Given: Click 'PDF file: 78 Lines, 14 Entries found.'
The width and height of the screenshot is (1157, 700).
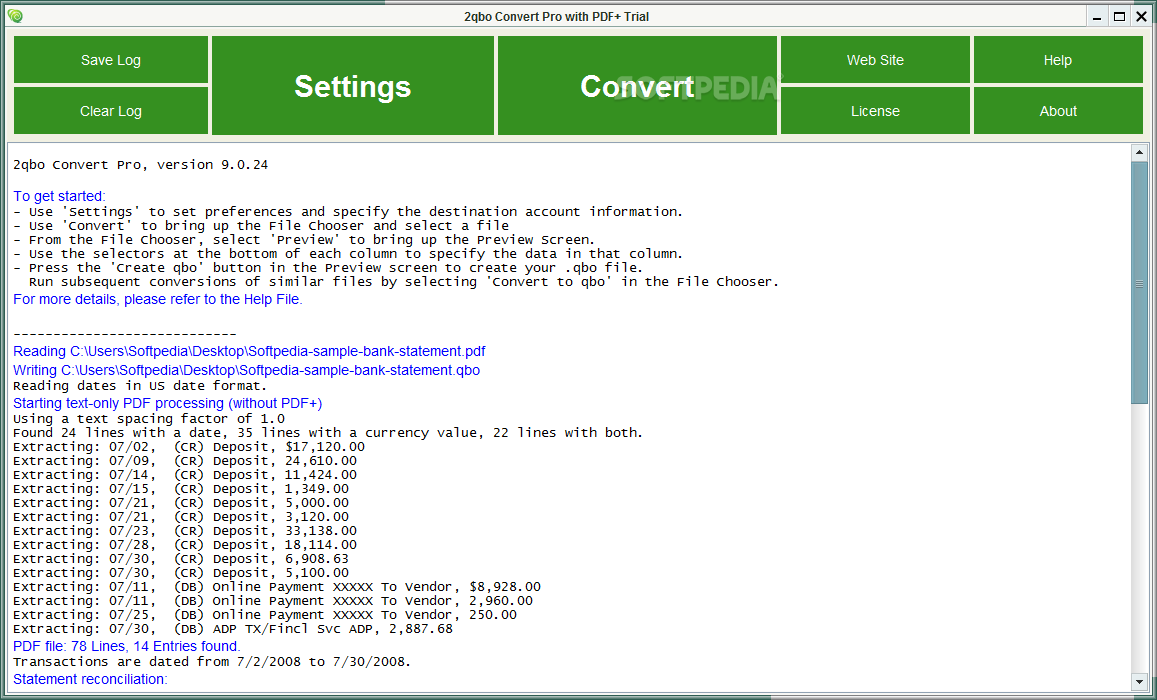Looking at the screenshot, I should click(127, 646).
